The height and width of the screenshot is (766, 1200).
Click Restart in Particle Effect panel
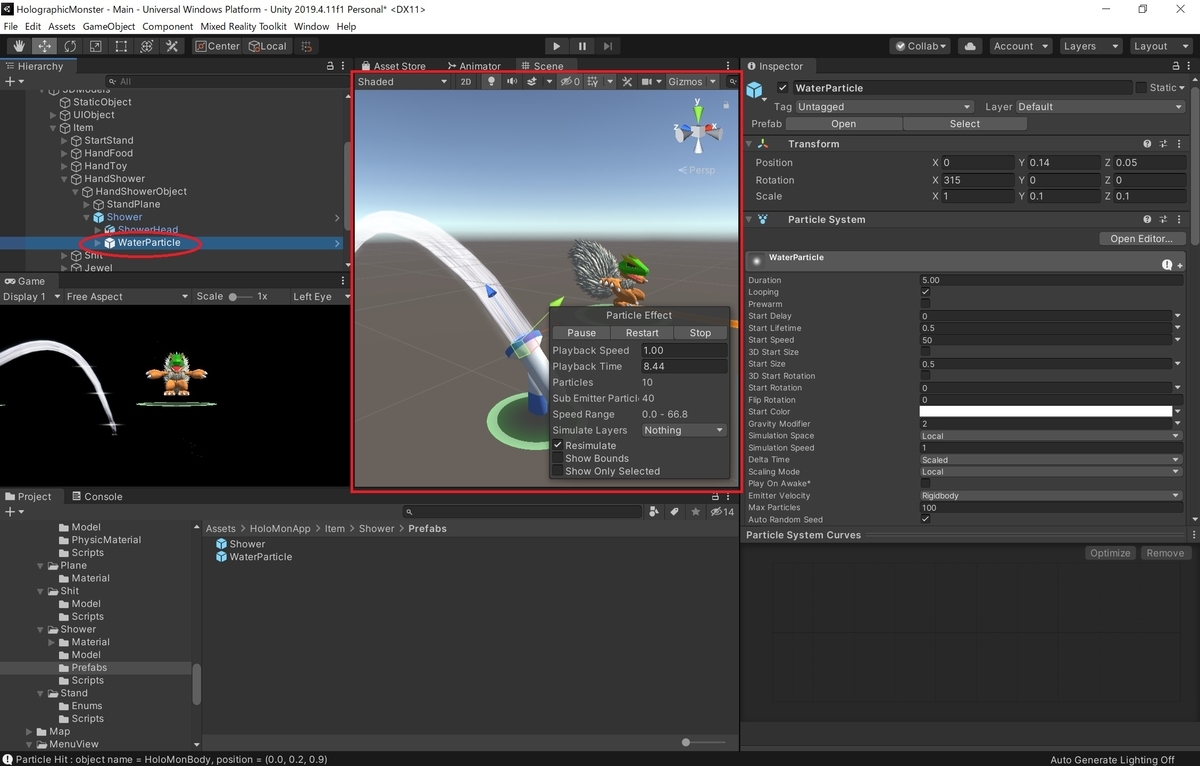pos(642,333)
